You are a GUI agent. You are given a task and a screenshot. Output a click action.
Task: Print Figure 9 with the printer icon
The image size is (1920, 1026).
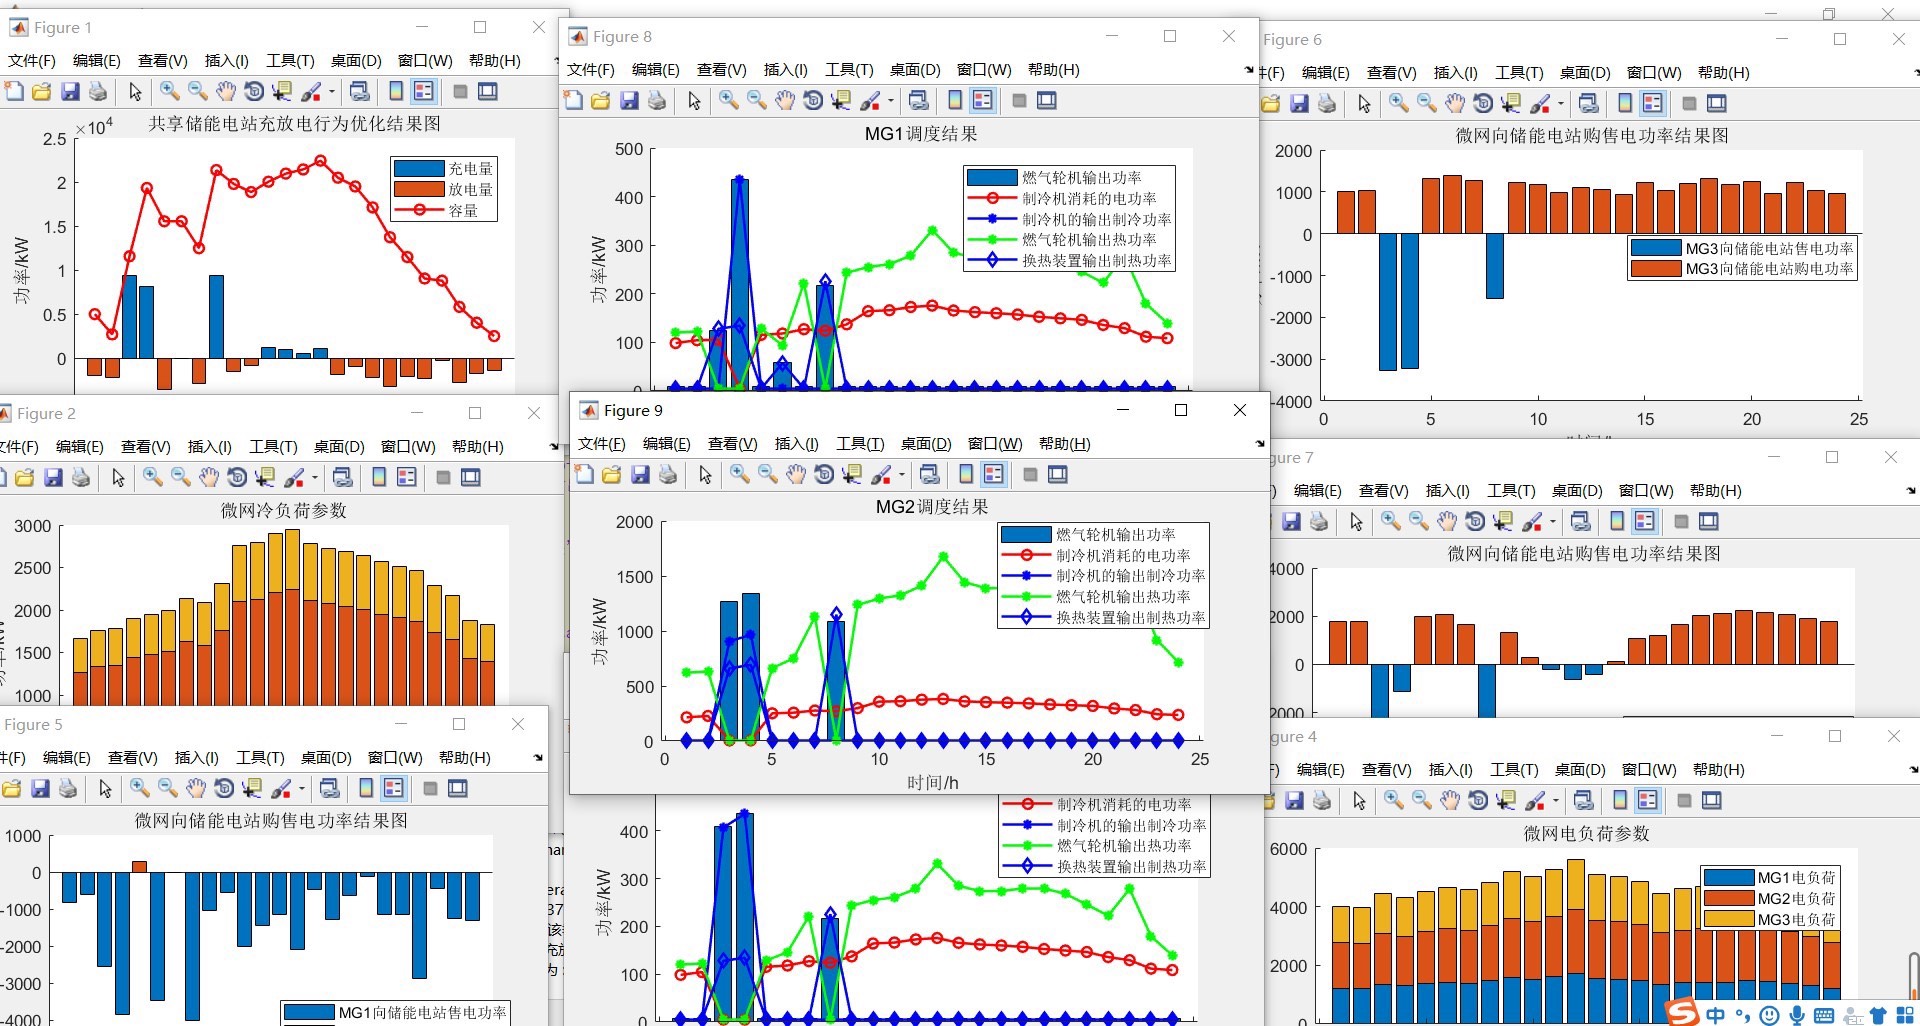668,474
